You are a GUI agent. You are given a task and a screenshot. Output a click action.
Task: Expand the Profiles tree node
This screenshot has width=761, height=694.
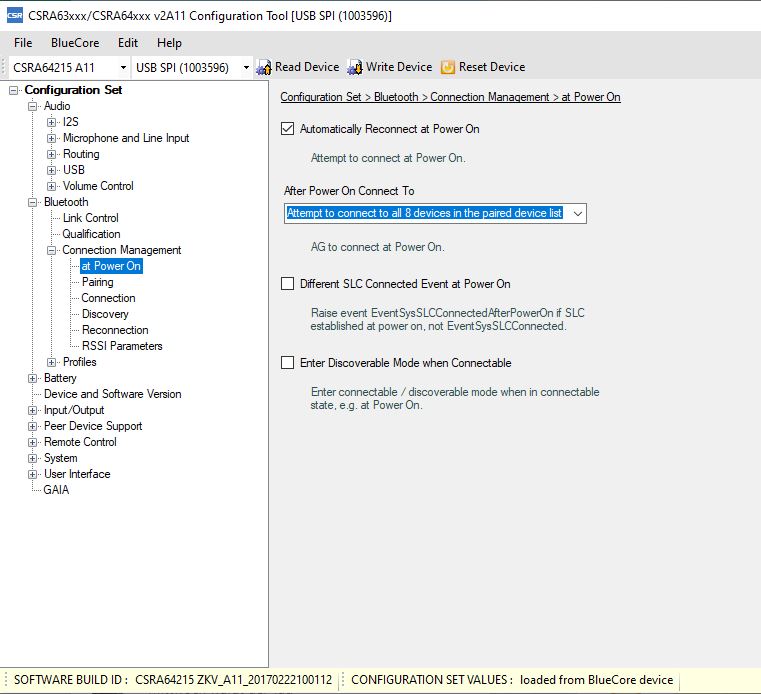tap(52, 362)
